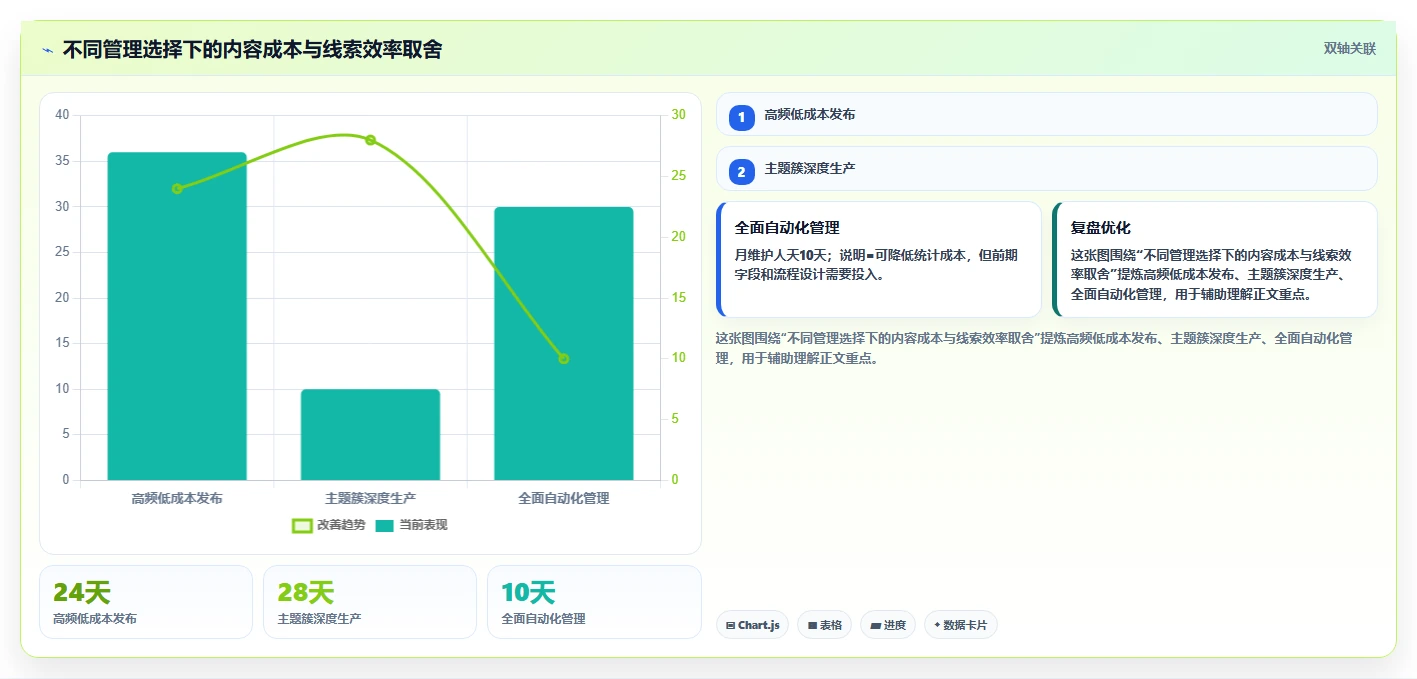Select step 2 主题簇深度生产

tap(1046, 168)
